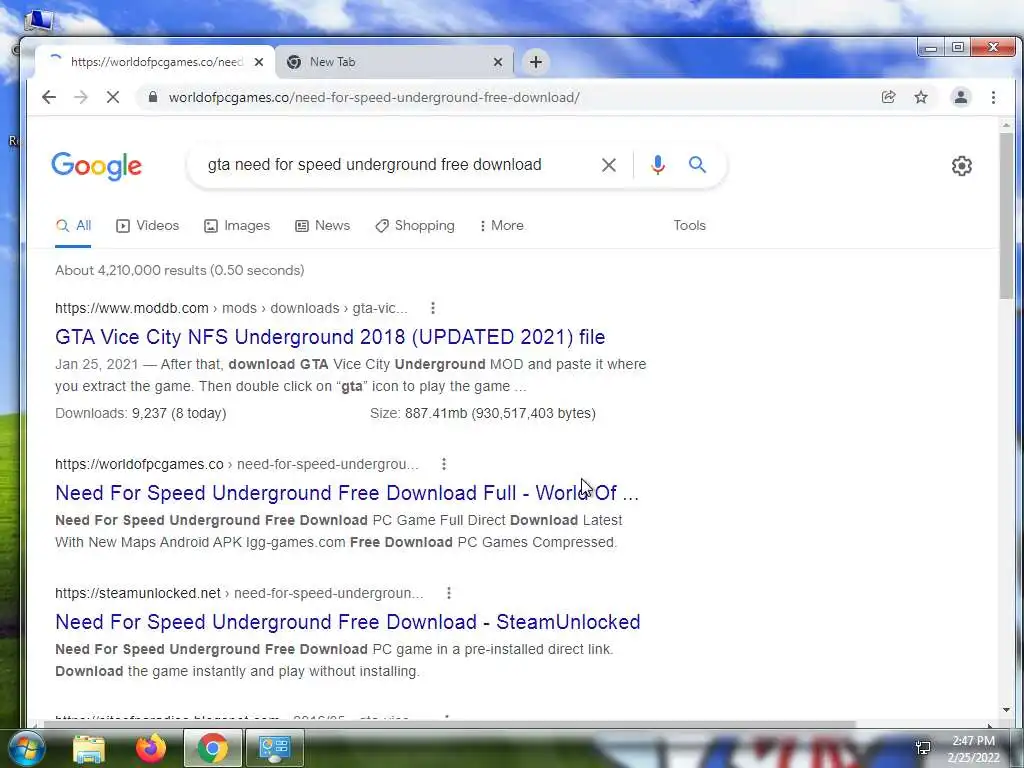Clear the Google search box text
Screen dimensions: 1024x768
pos(609,165)
